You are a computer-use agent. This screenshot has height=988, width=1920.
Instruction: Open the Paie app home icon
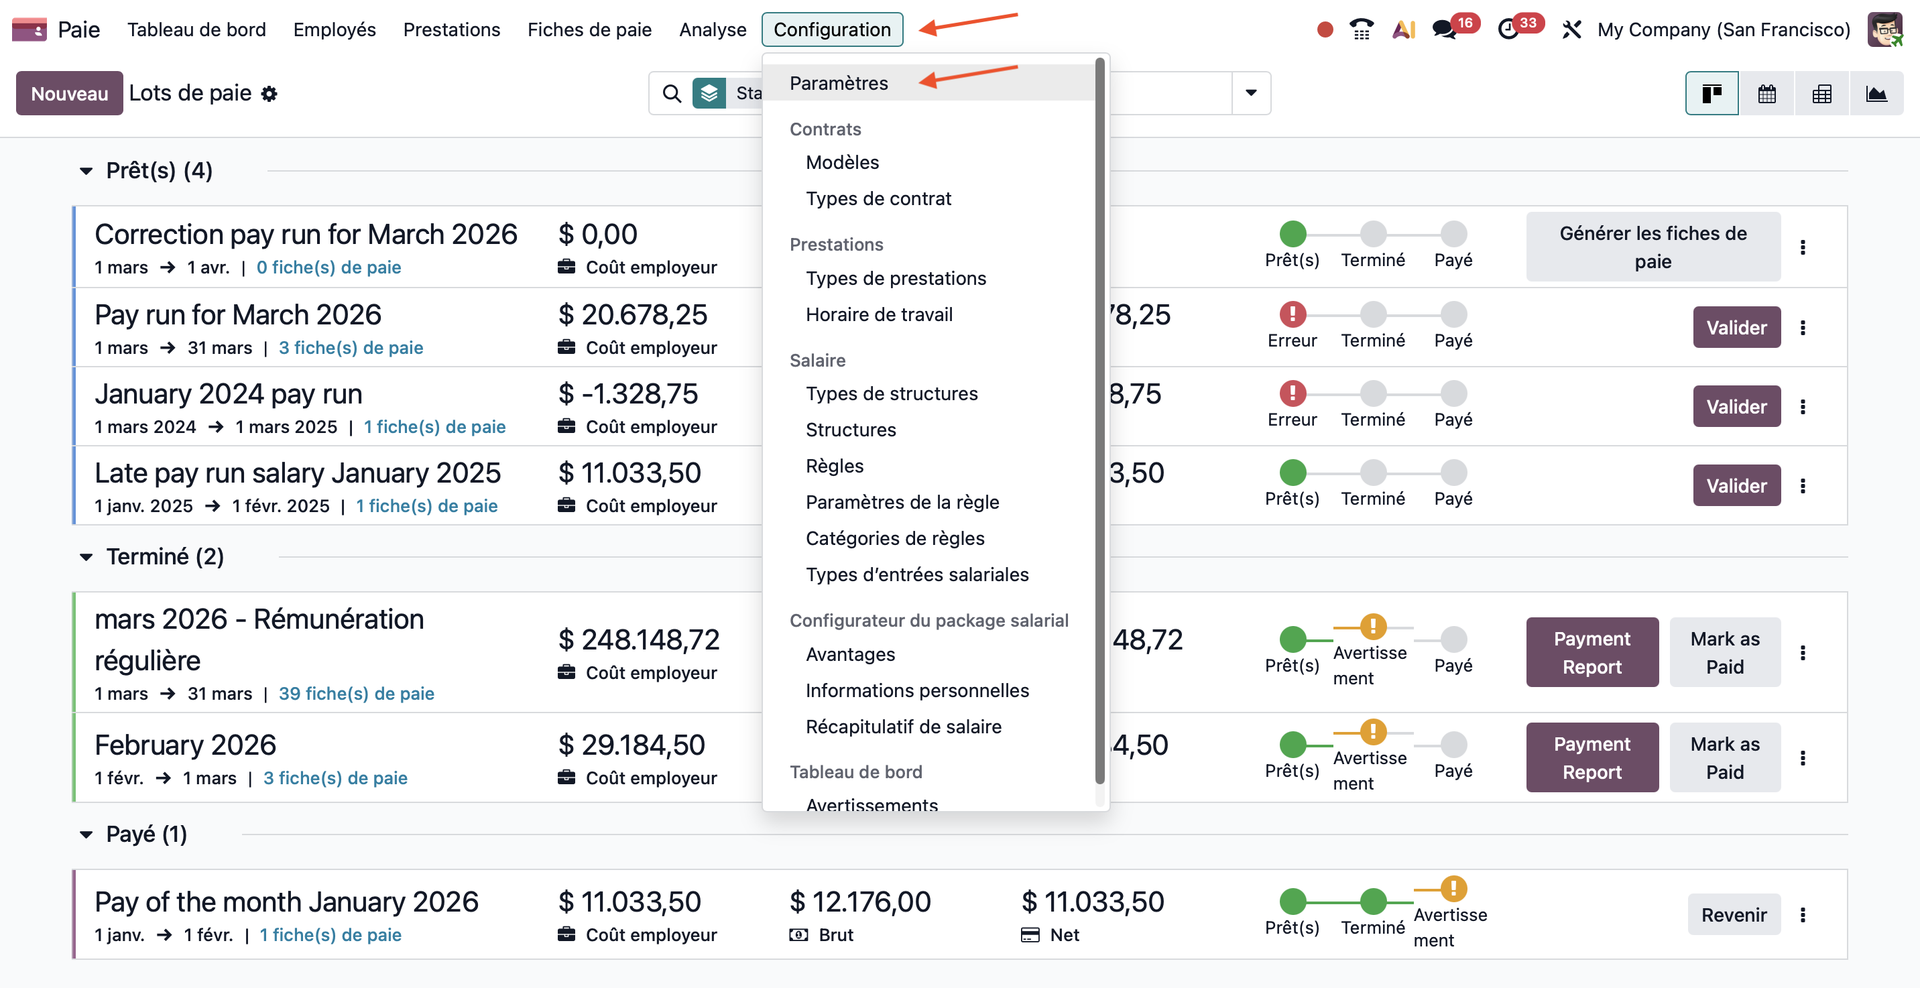[29, 30]
